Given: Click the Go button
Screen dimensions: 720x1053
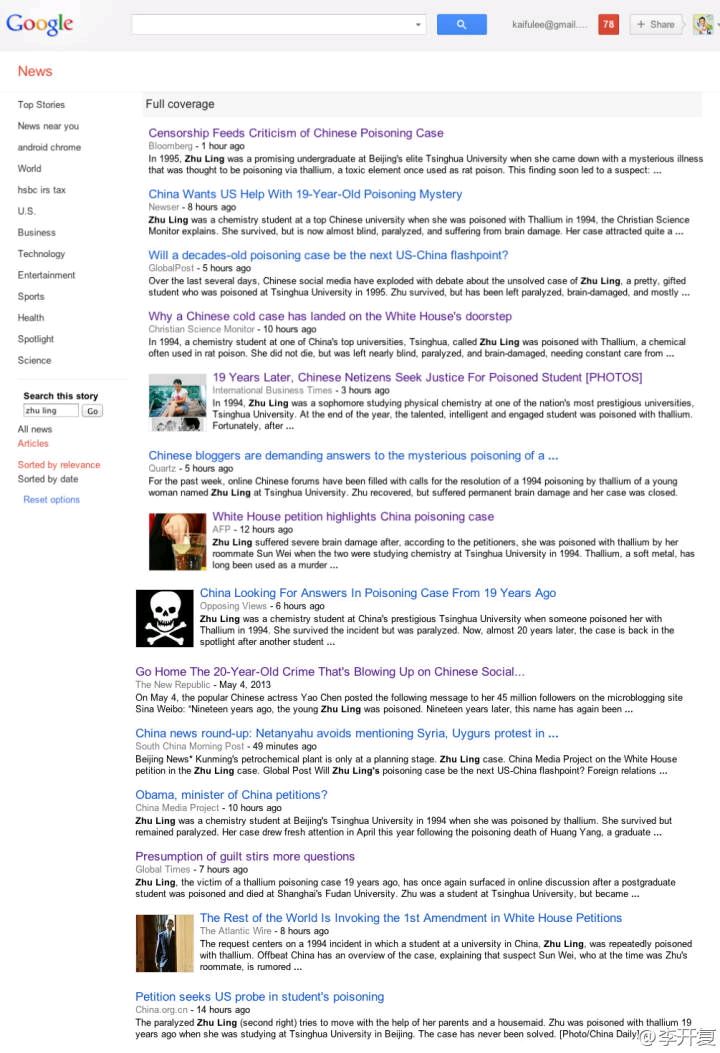Looking at the screenshot, I should pos(93,411).
